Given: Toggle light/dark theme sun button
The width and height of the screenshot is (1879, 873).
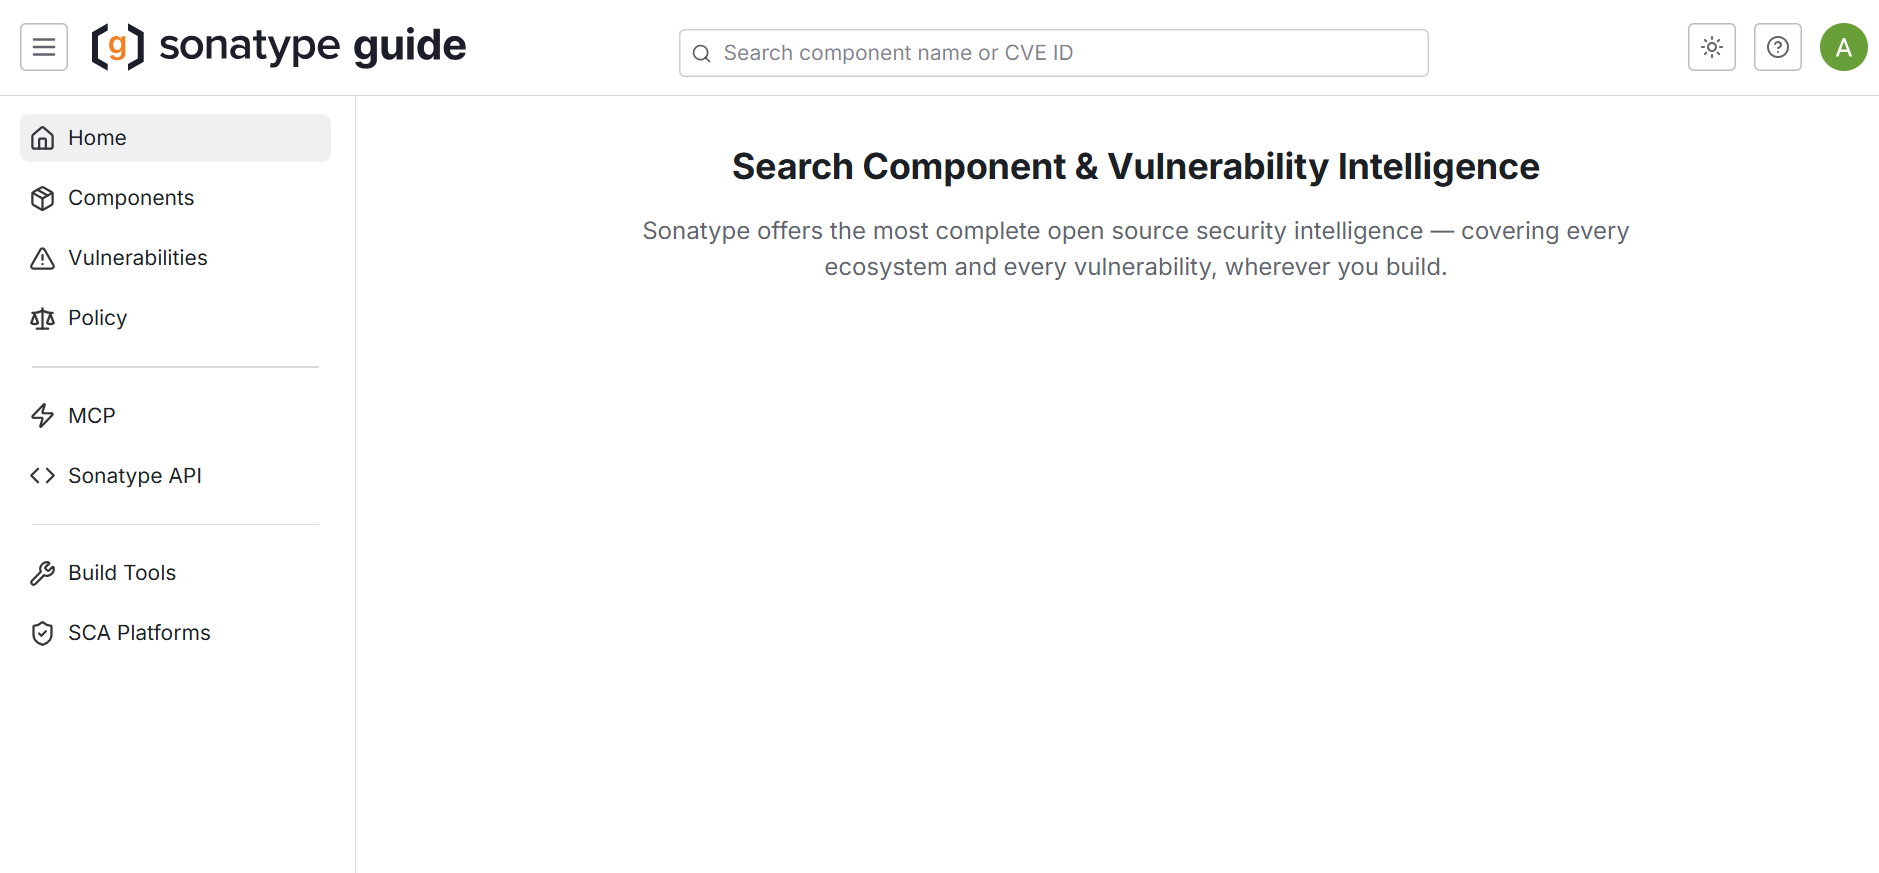Looking at the screenshot, I should click(x=1711, y=47).
